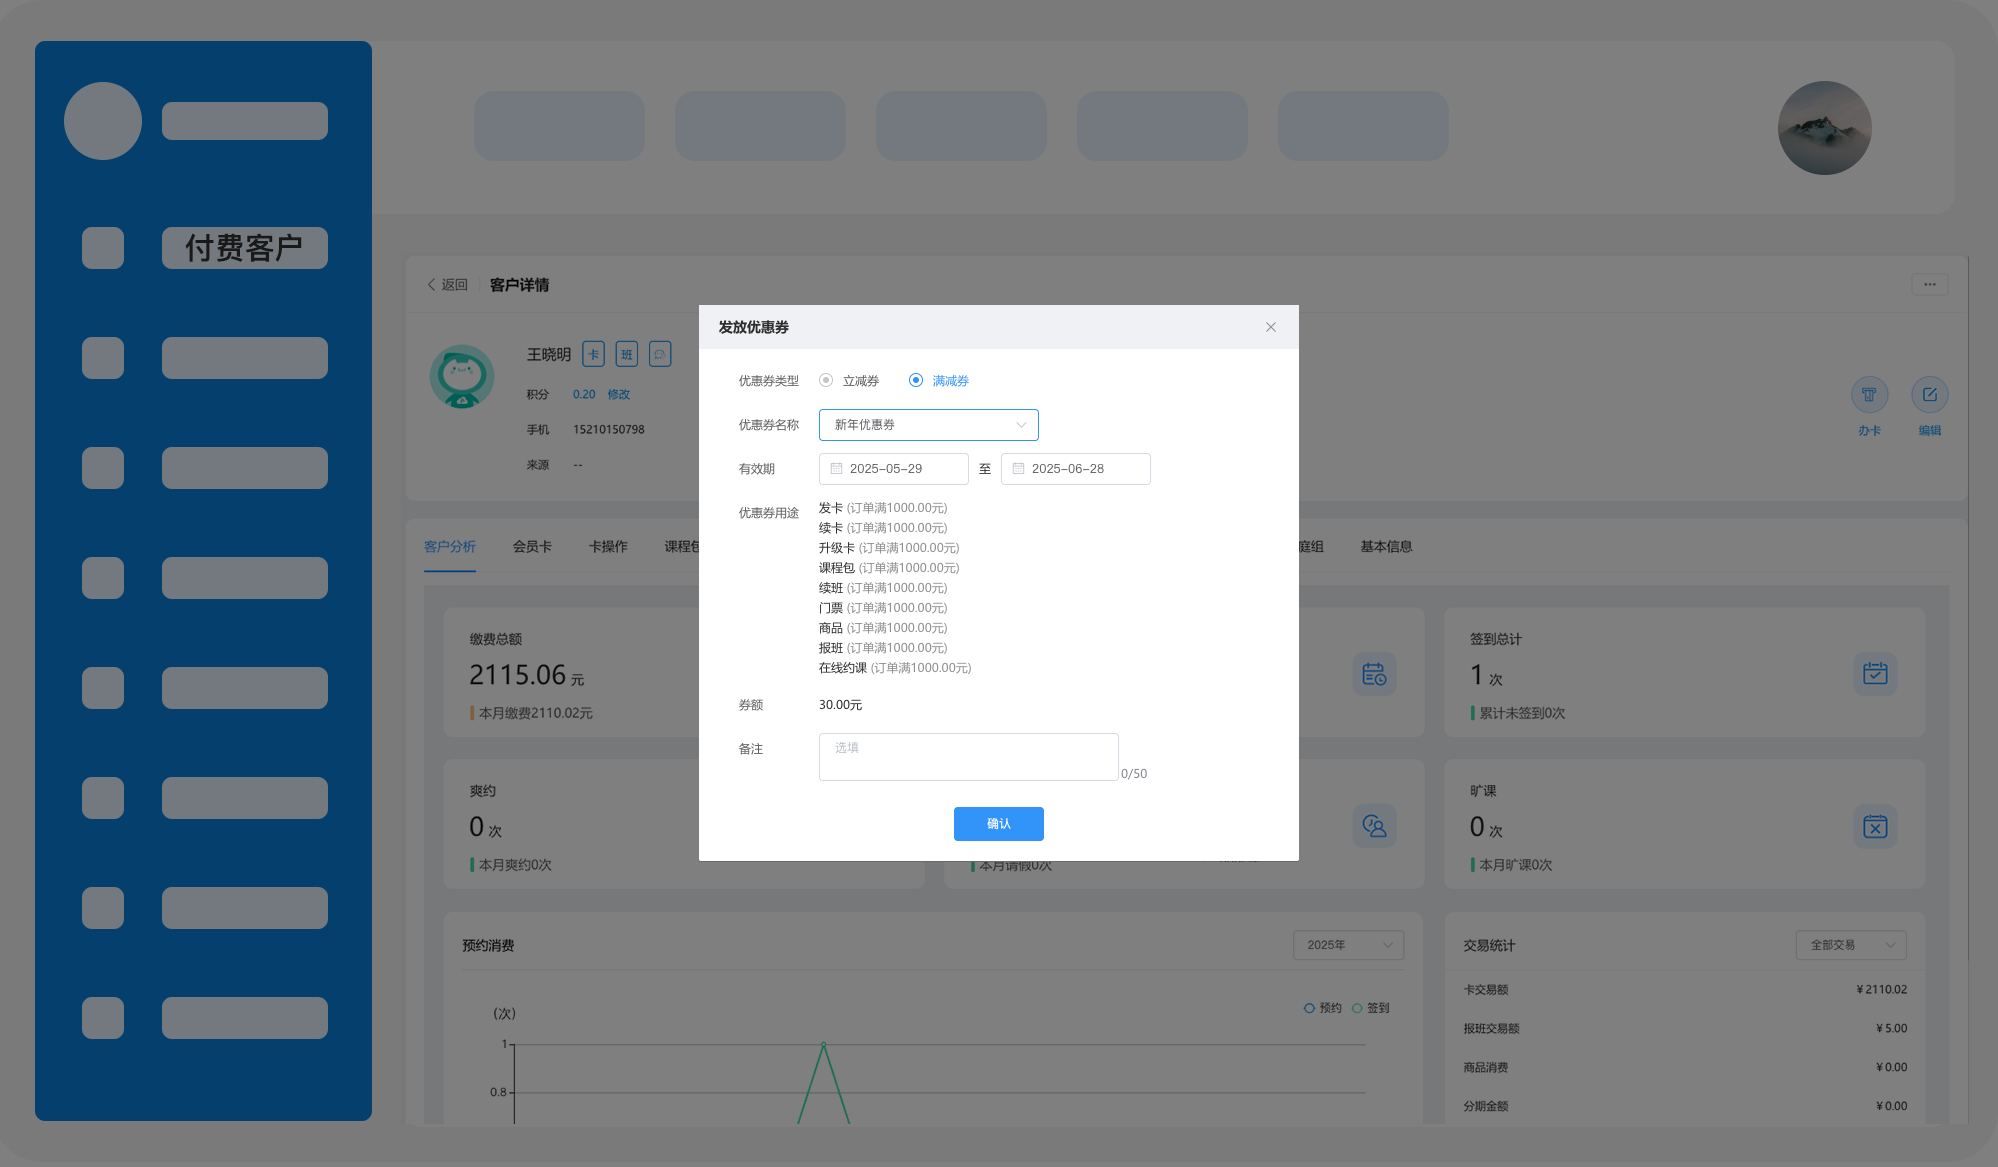1998x1167 pixels.
Task: Click the 旷课 calendar cross icon
Action: pyautogui.click(x=1874, y=827)
